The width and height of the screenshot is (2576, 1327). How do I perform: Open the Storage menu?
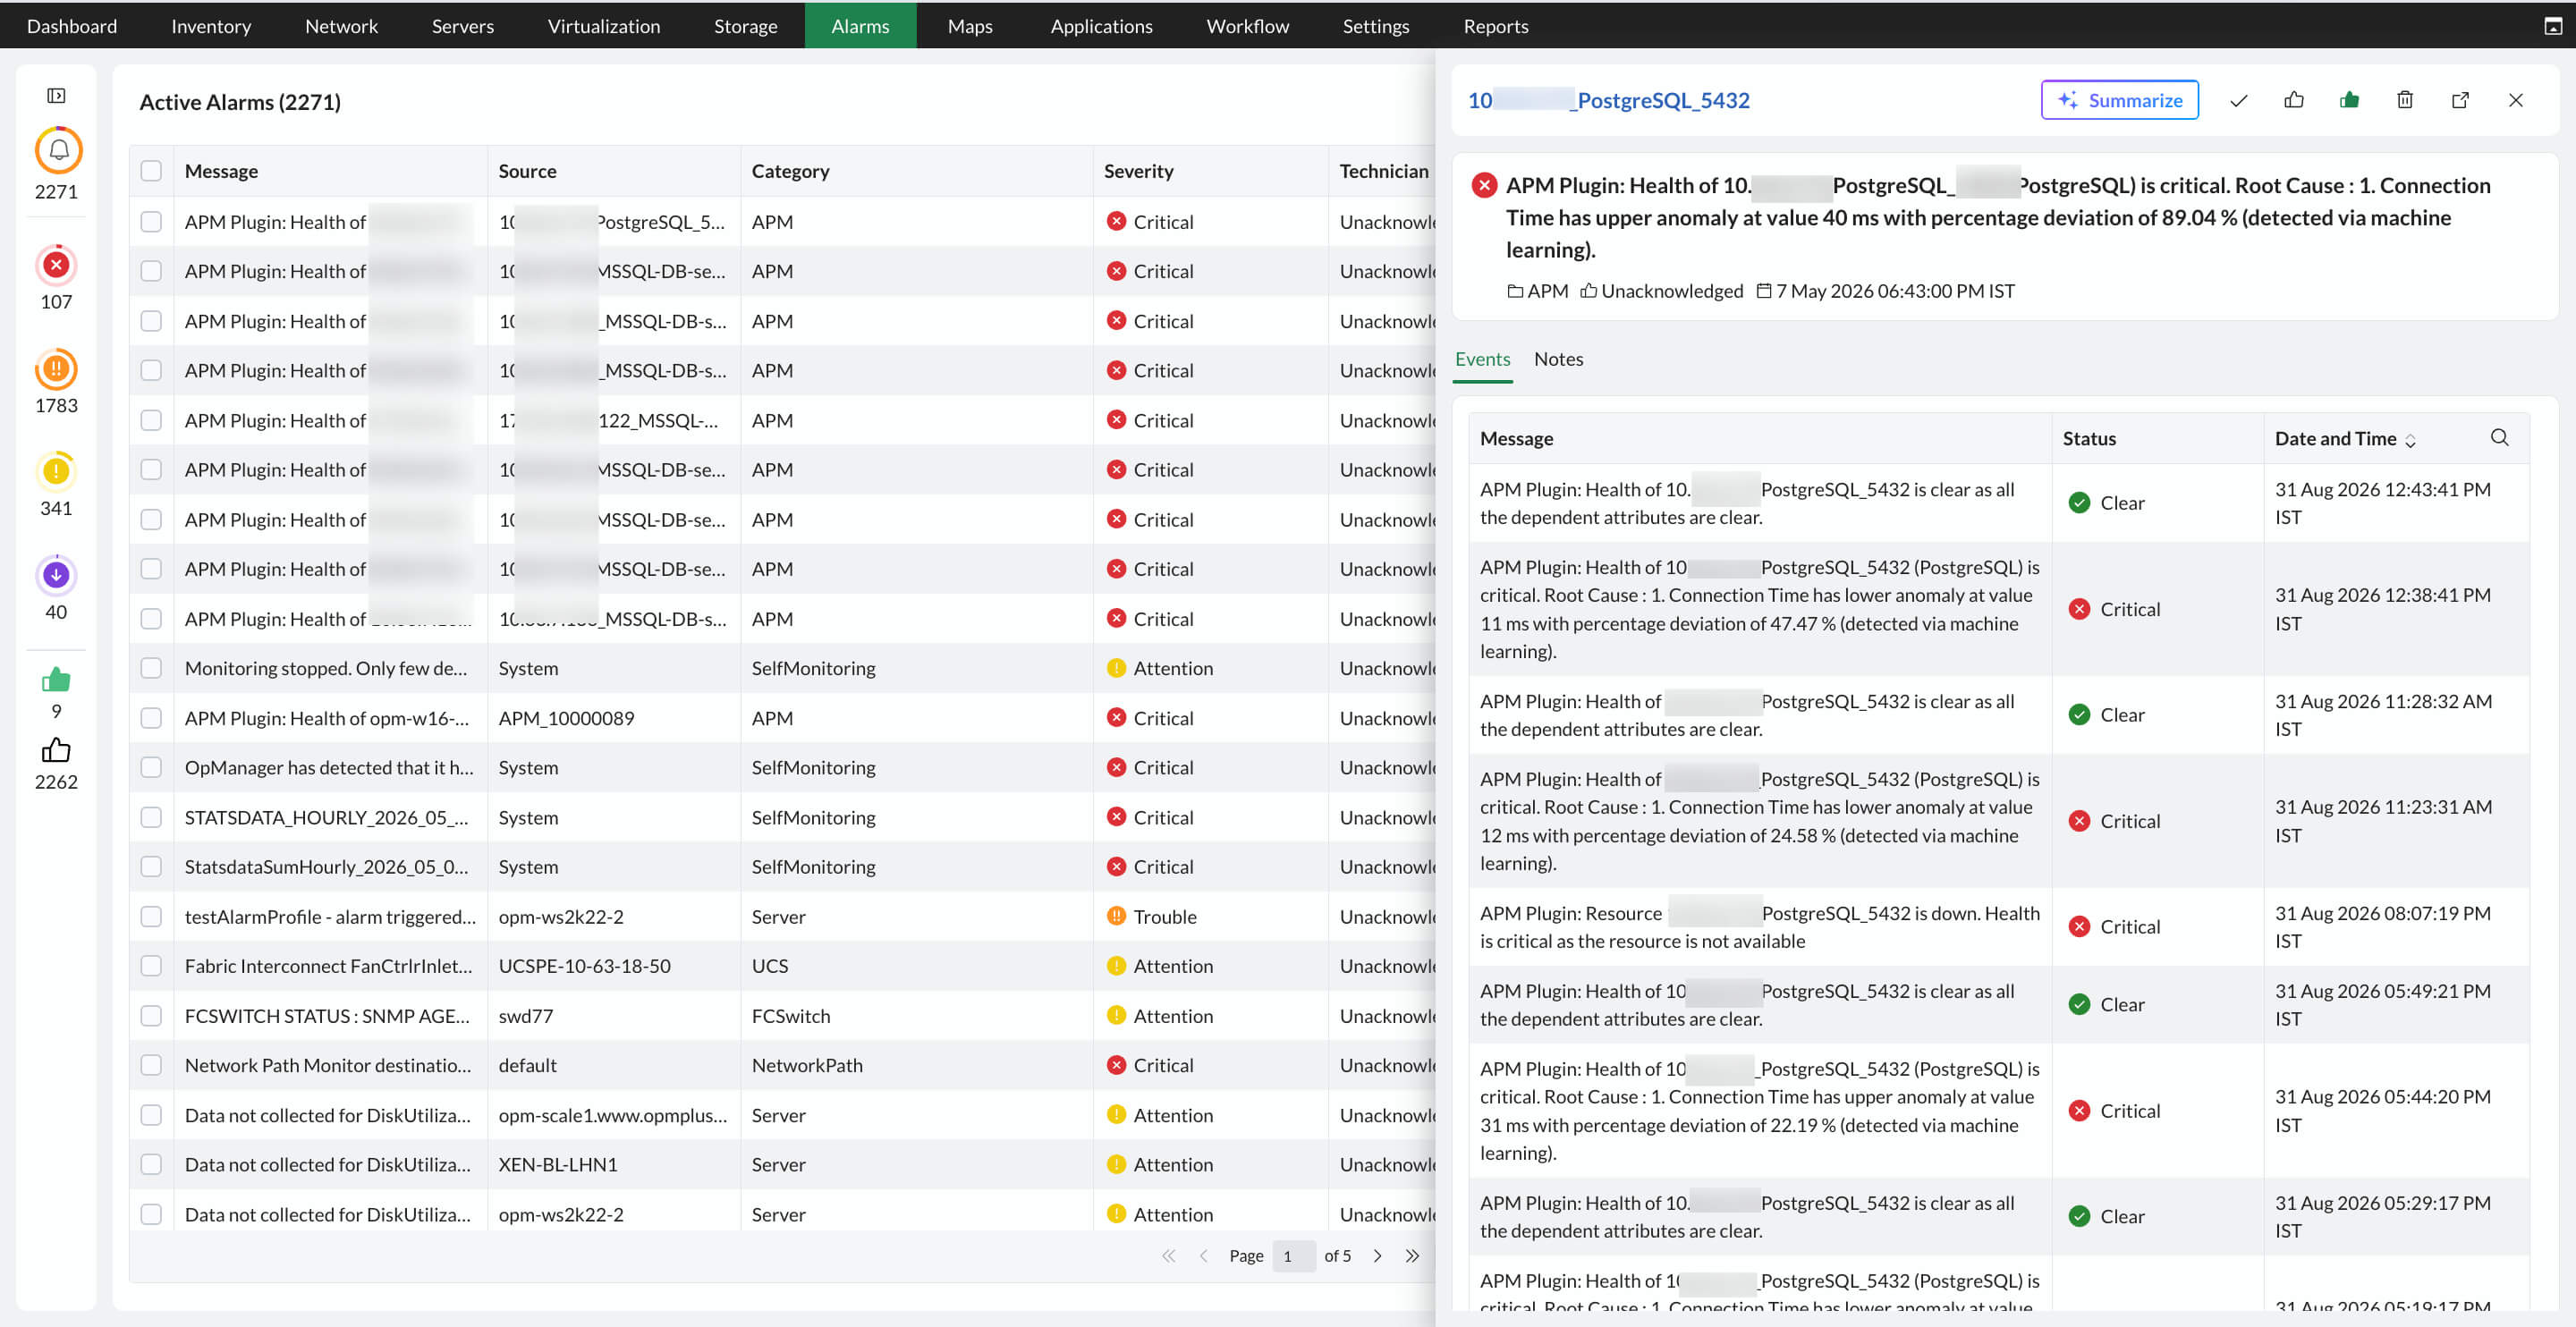[745, 26]
